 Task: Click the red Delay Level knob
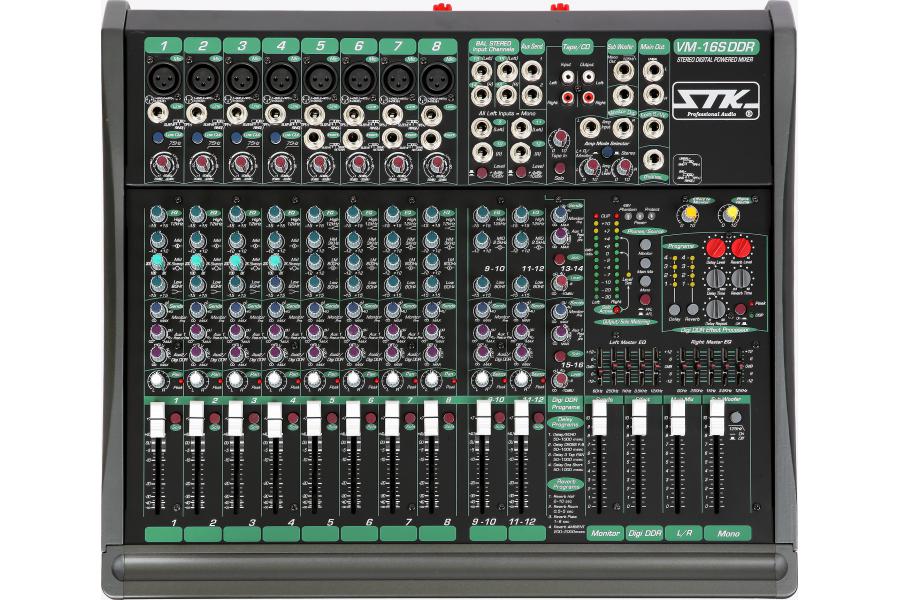(x=715, y=247)
